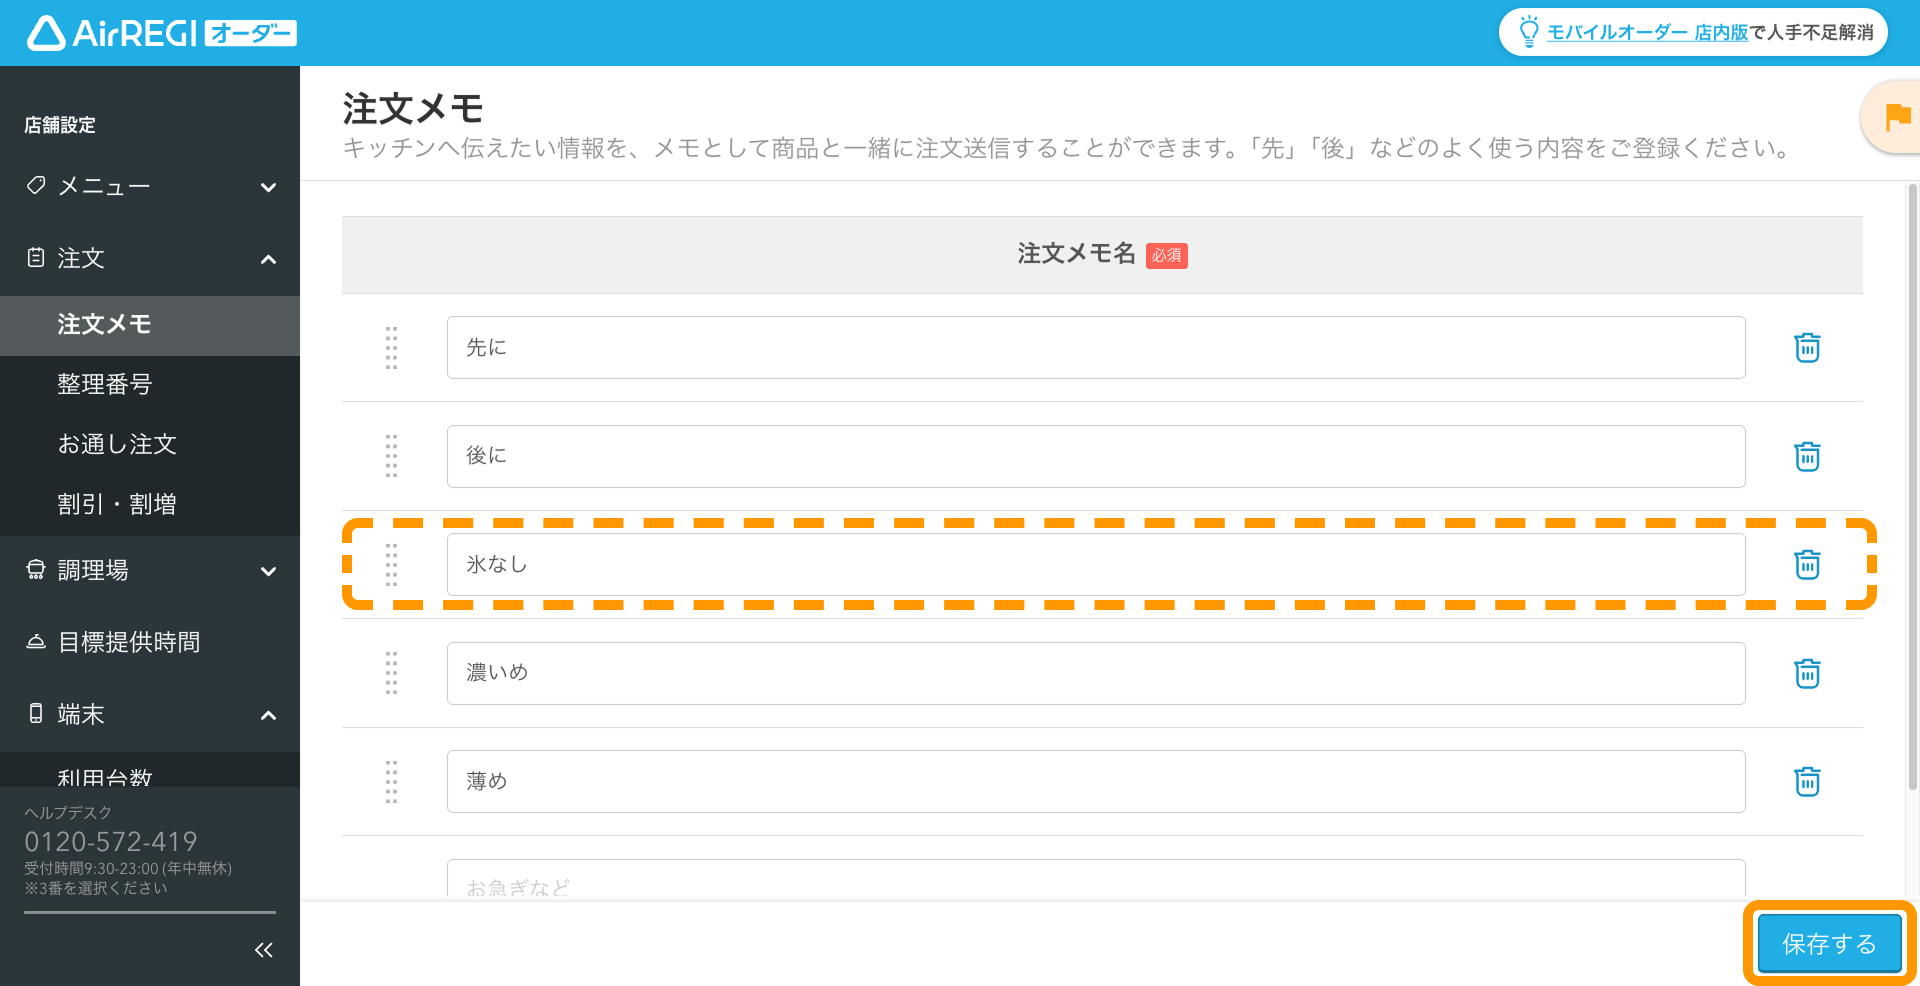The image size is (1920, 986).
Task: Collapse sidebar with double chevron icon
Action: (264, 950)
